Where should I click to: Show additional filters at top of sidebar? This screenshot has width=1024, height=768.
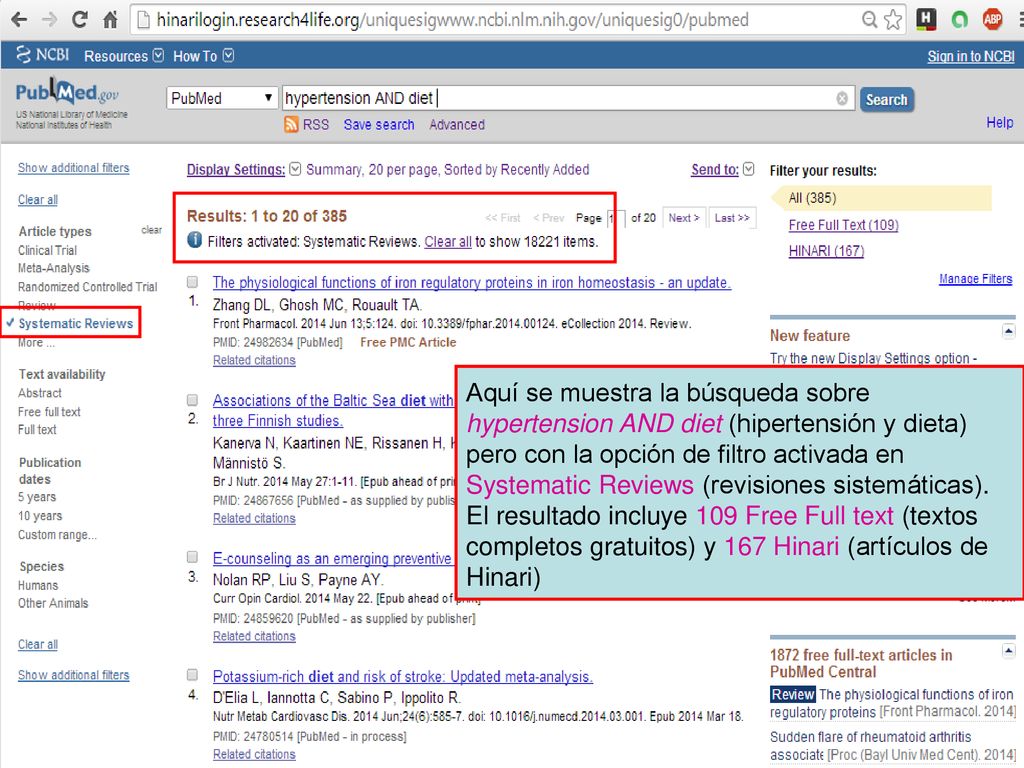[73, 168]
